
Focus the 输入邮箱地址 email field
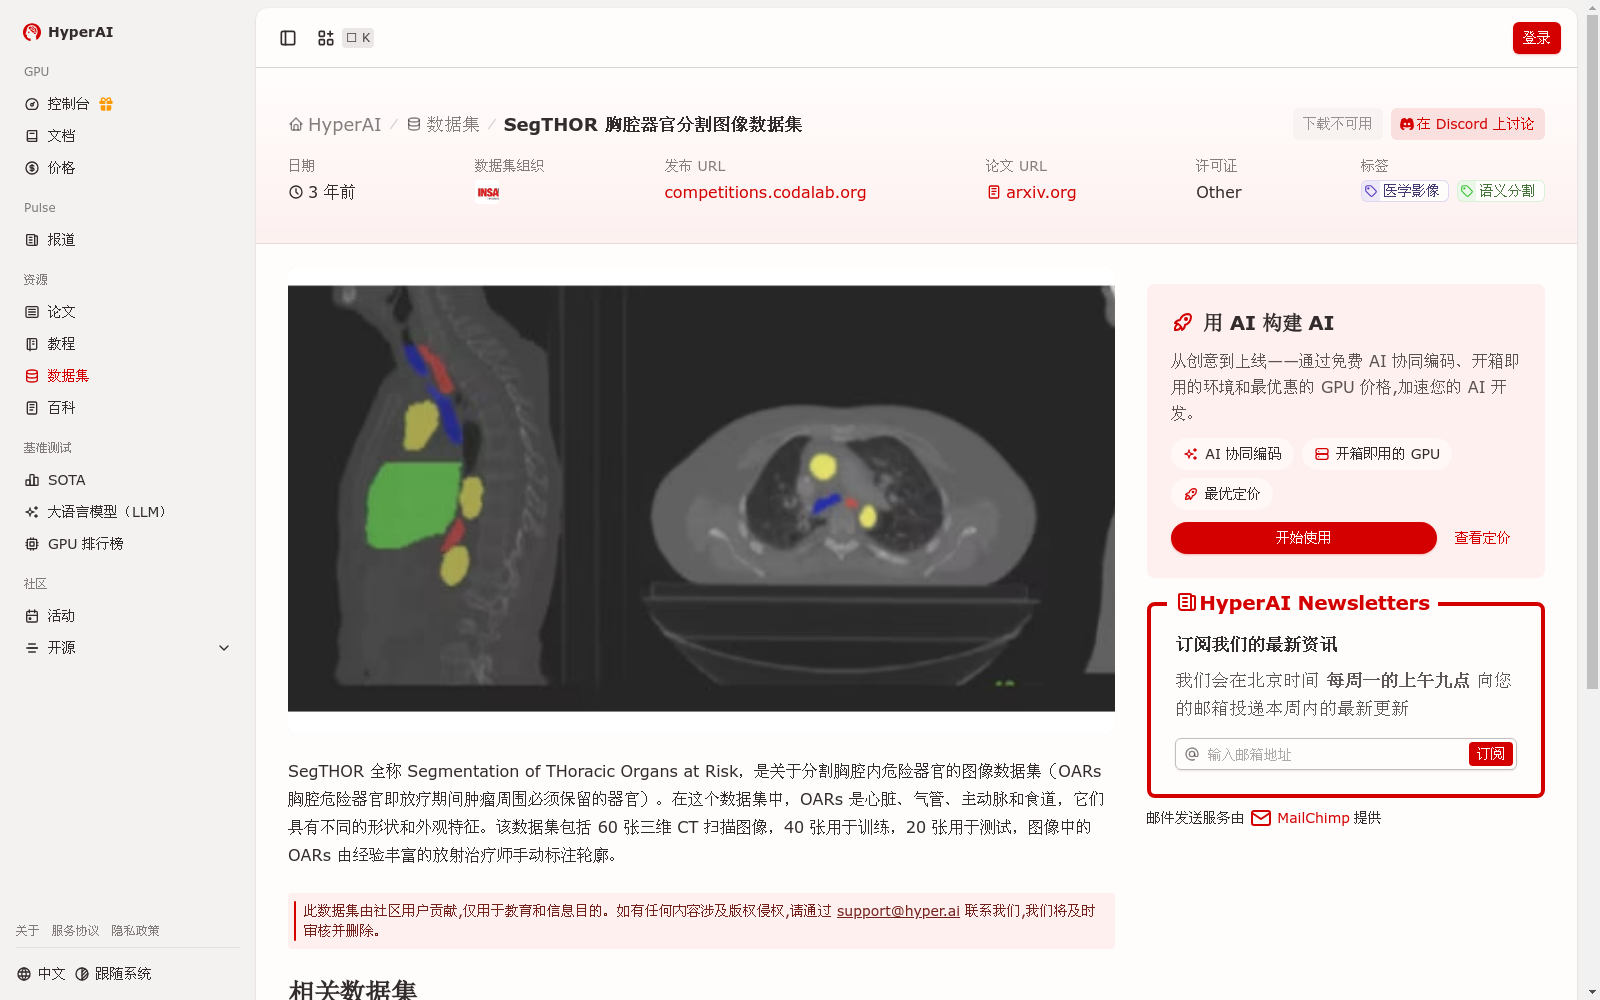(1334, 754)
